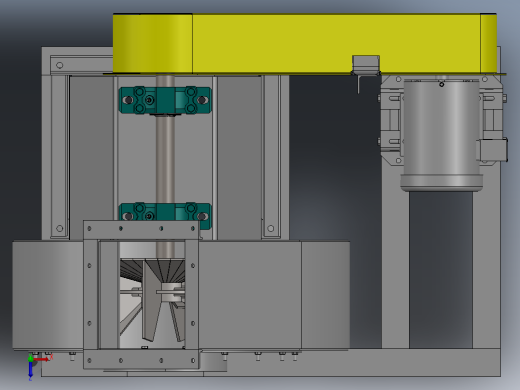Click the blue Z axis arrow of the triad
The image size is (520, 390).
[30, 369]
